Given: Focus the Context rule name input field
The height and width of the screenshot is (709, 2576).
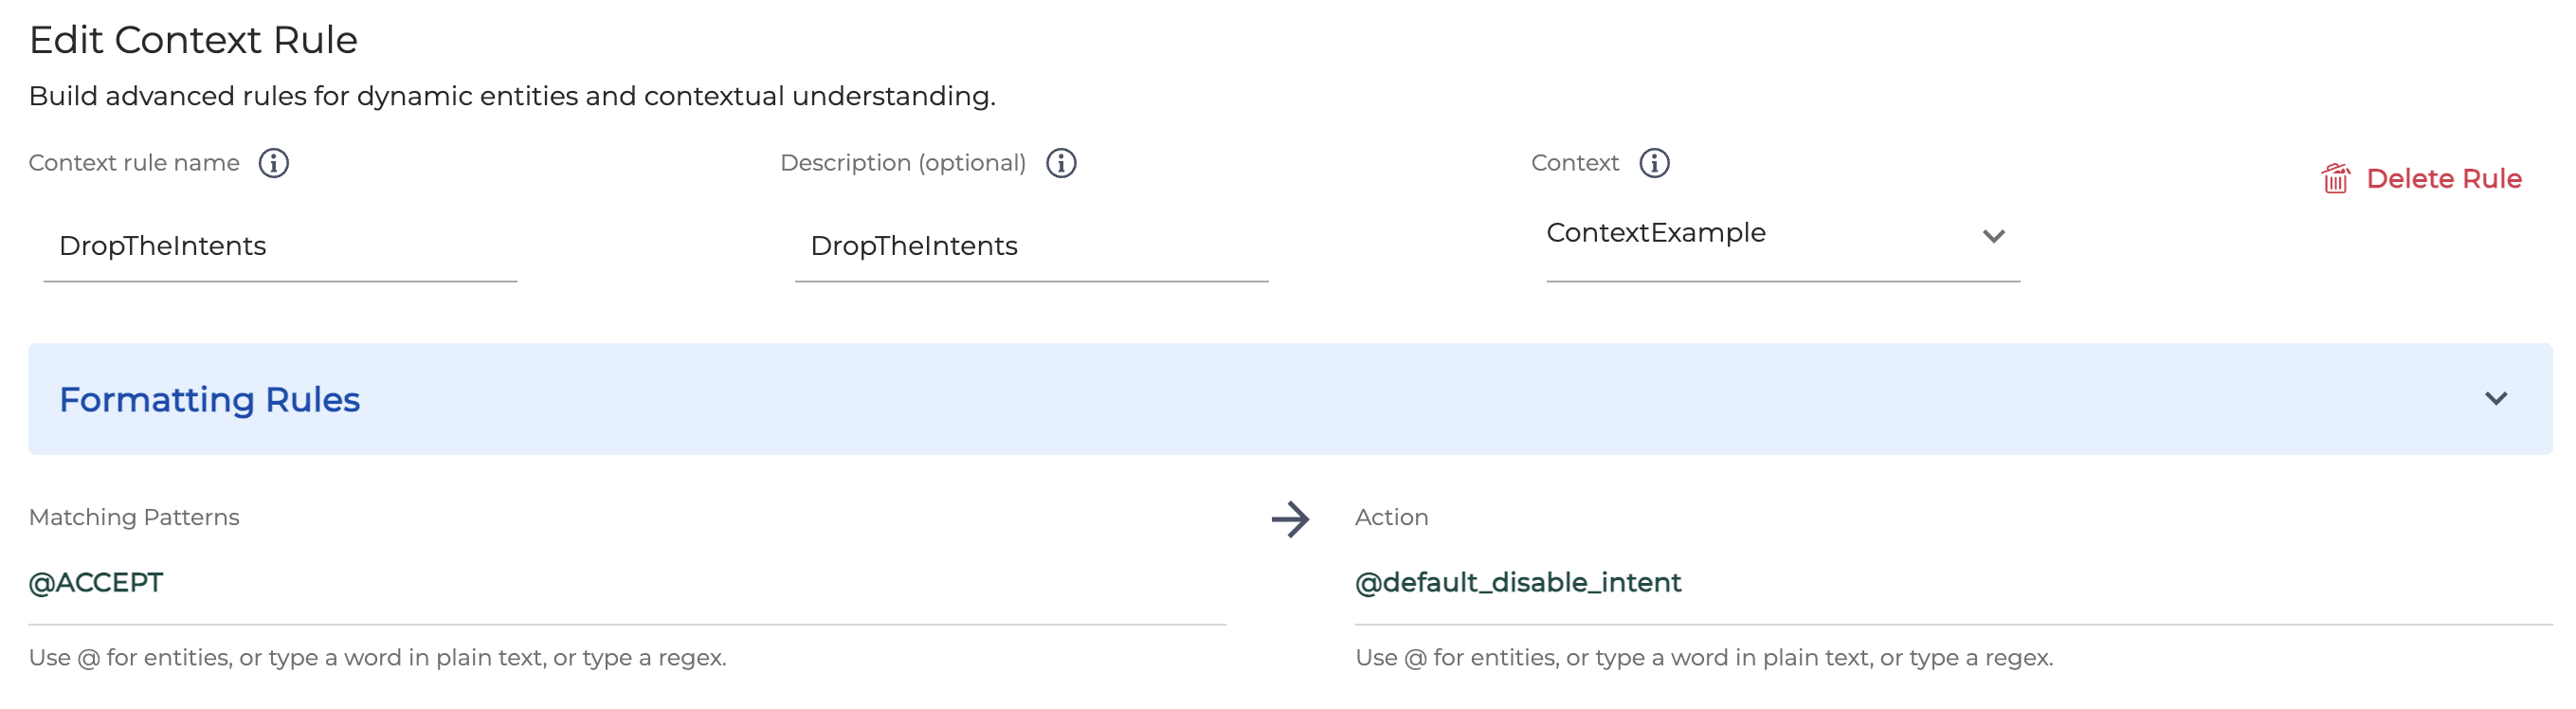Looking at the screenshot, I should (280, 246).
